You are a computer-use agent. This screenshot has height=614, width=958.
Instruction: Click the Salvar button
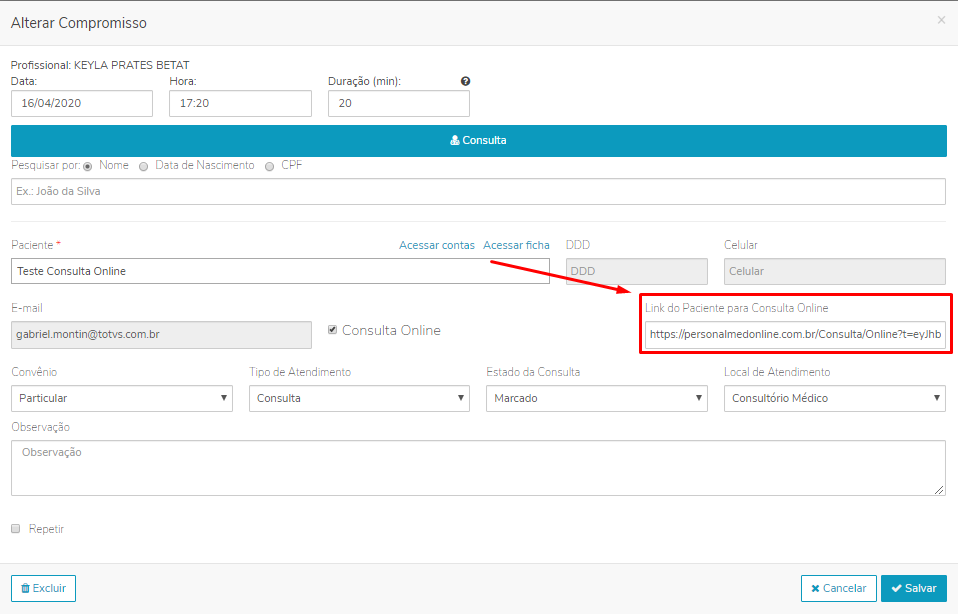[x=914, y=588]
